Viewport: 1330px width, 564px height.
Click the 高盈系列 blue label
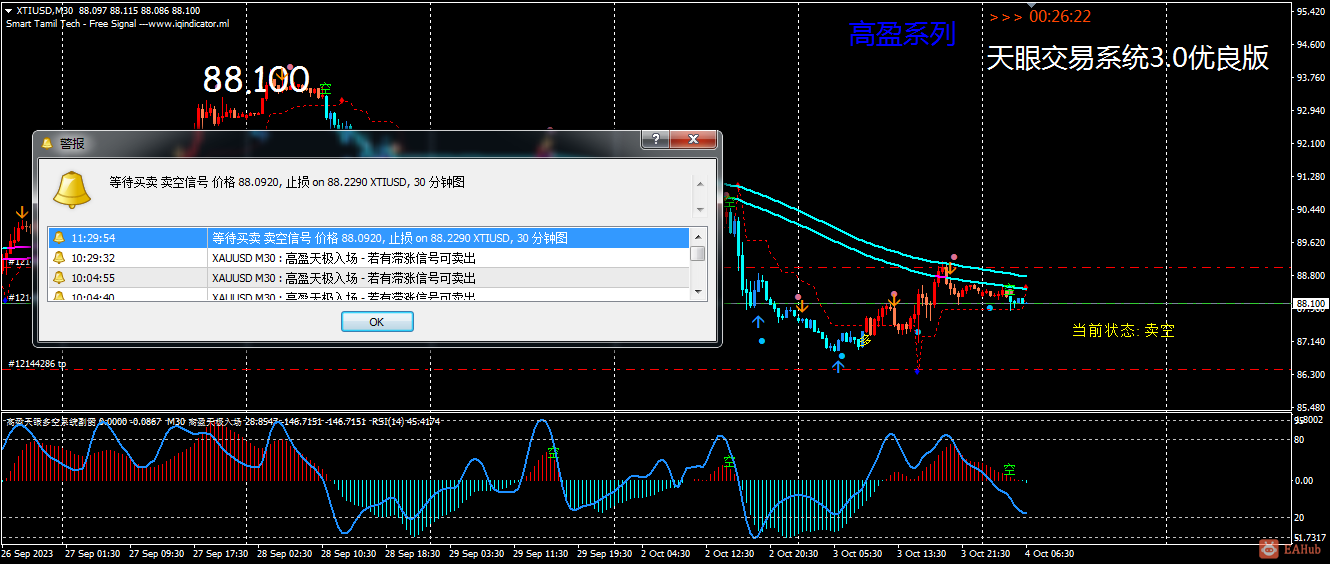coord(902,35)
